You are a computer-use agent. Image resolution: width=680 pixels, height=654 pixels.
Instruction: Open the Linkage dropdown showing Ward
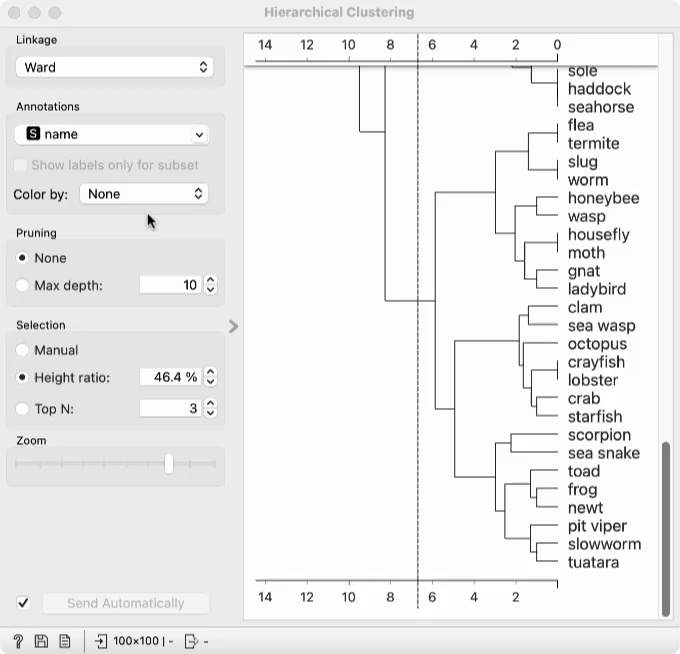[114, 67]
